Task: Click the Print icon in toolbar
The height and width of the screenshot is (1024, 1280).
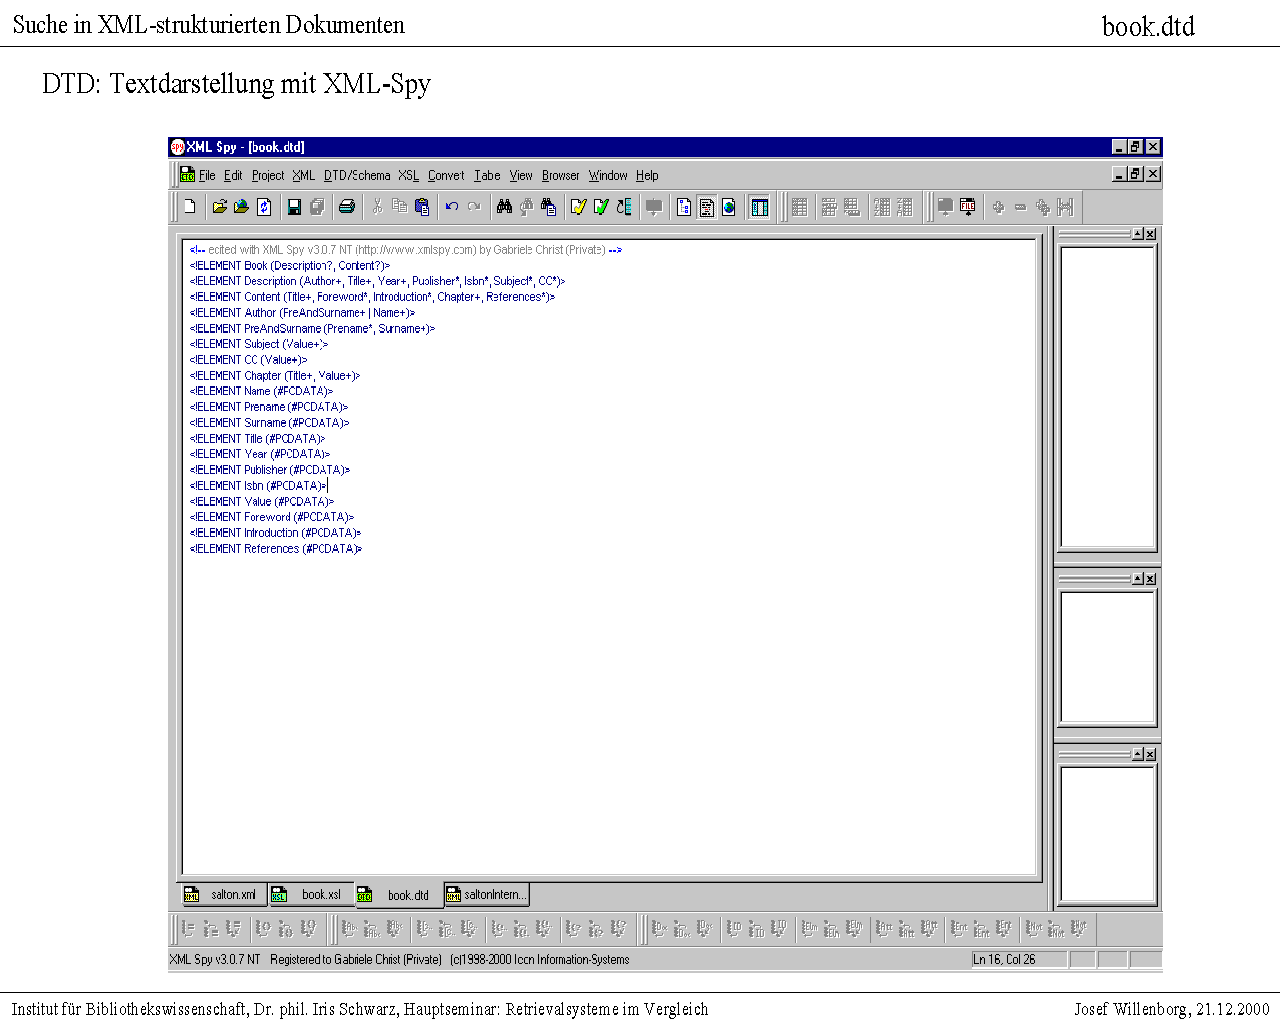Action: pos(346,207)
